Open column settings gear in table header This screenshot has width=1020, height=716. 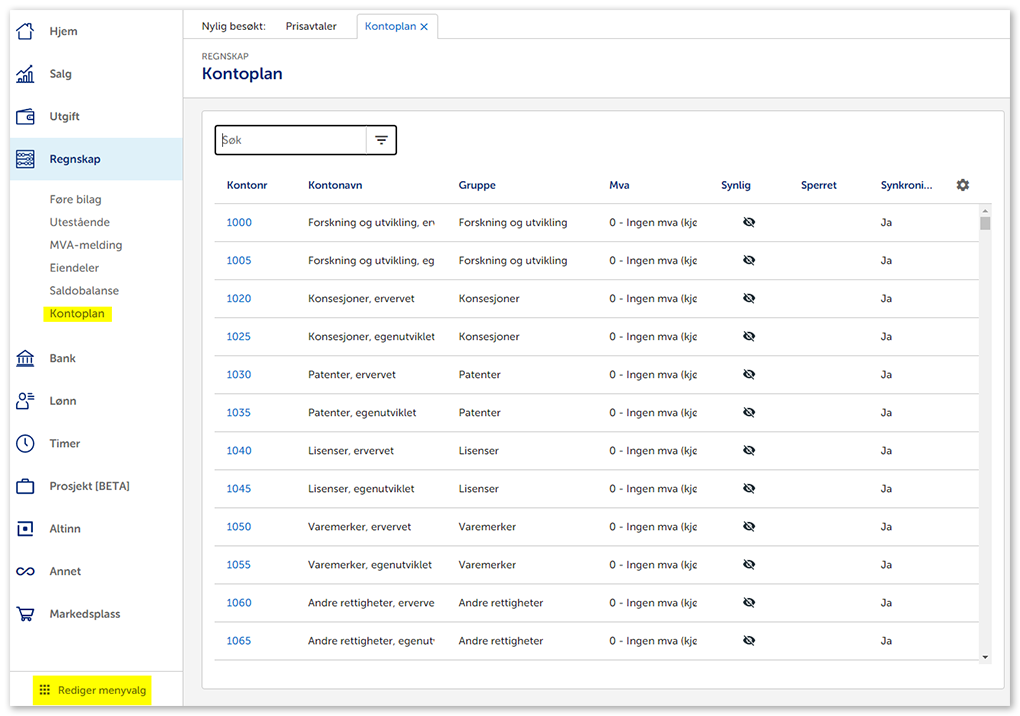(962, 185)
